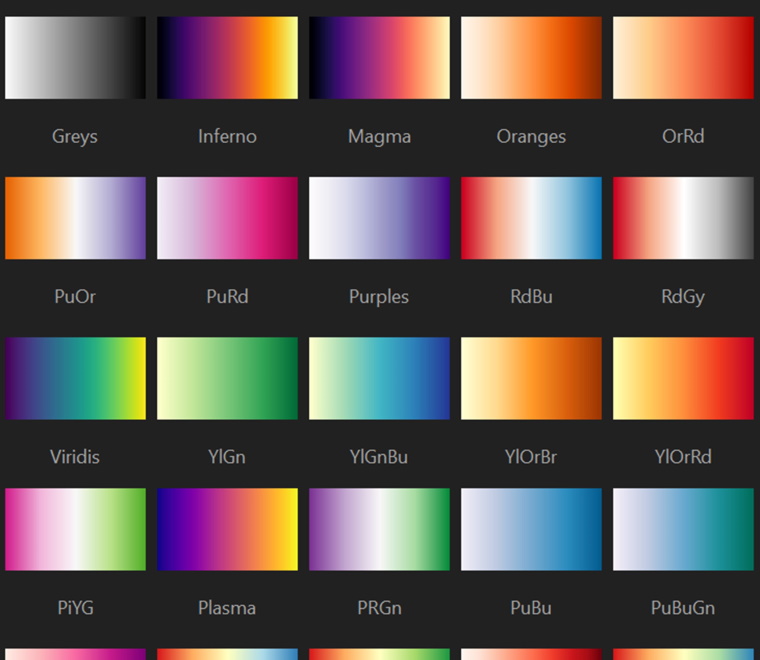The image size is (760, 660).
Task: Click the OrRd gradient swatch
Action: point(683,58)
